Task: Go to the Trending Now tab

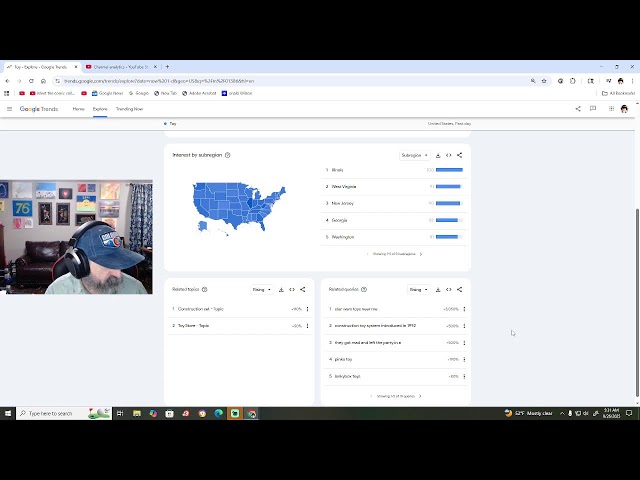Action: pyautogui.click(x=129, y=109)
